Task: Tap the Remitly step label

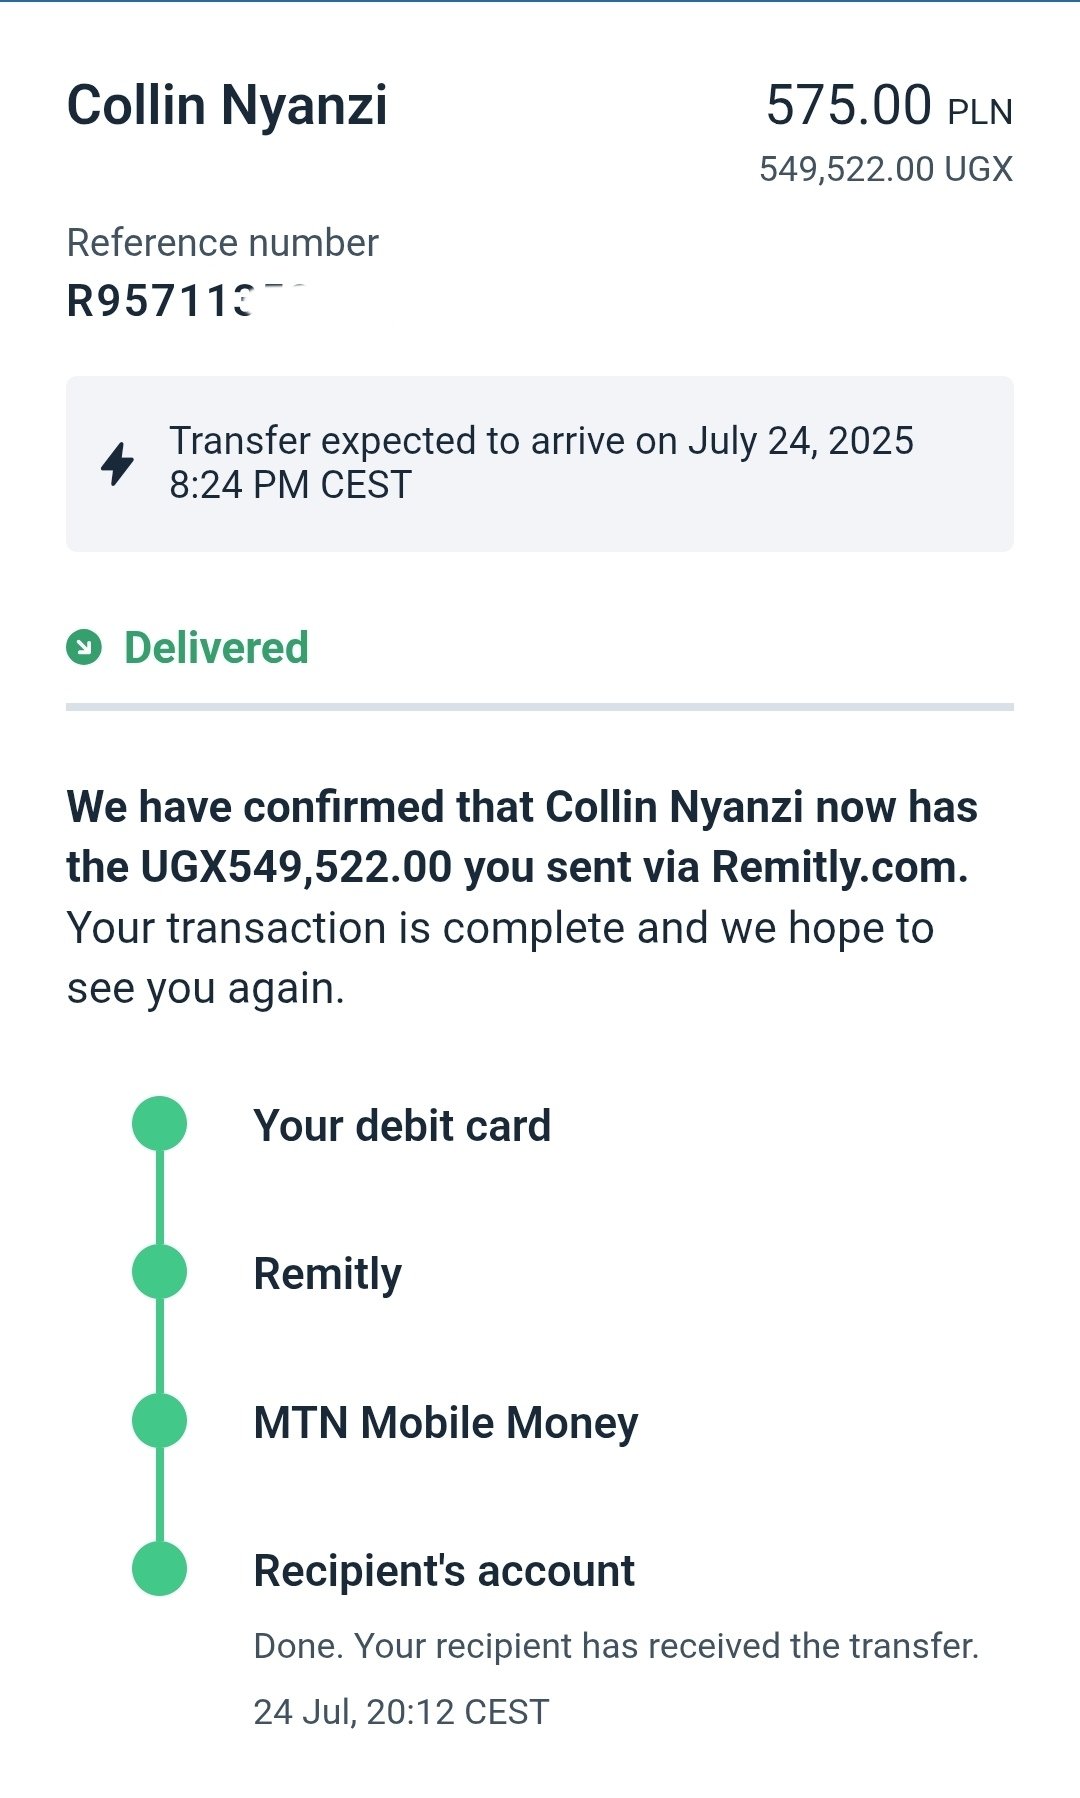Action: 328,1274
